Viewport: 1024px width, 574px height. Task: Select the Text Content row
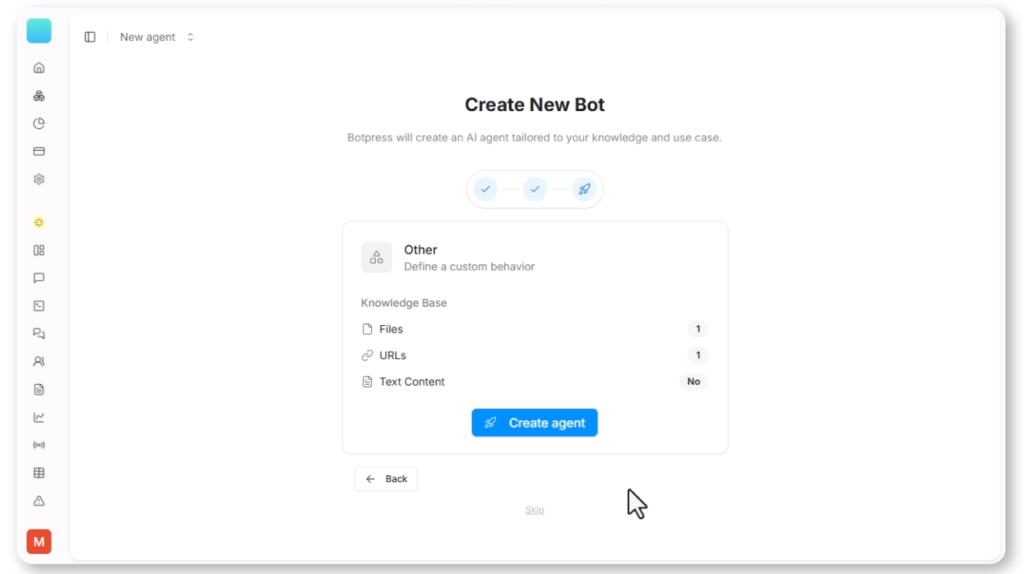pos(535,381)
